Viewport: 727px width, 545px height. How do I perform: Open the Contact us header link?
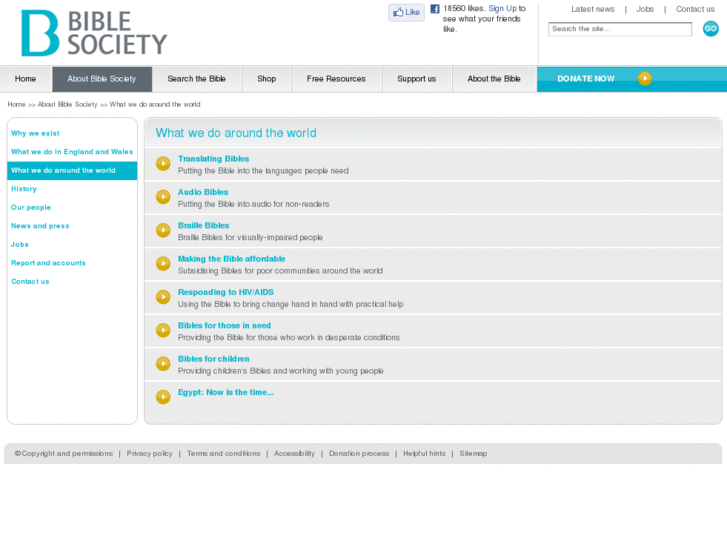(x=695, y=9)
